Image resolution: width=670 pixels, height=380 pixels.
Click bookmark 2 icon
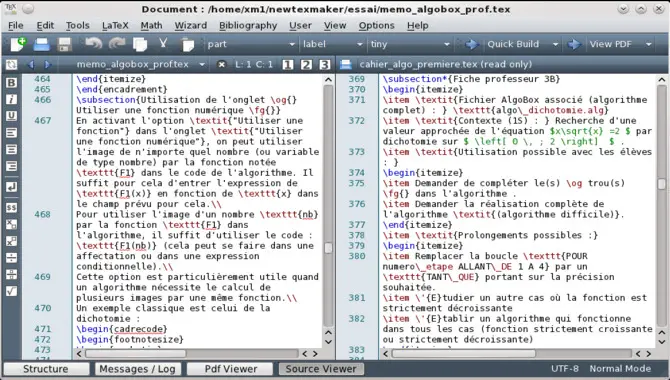306,65
